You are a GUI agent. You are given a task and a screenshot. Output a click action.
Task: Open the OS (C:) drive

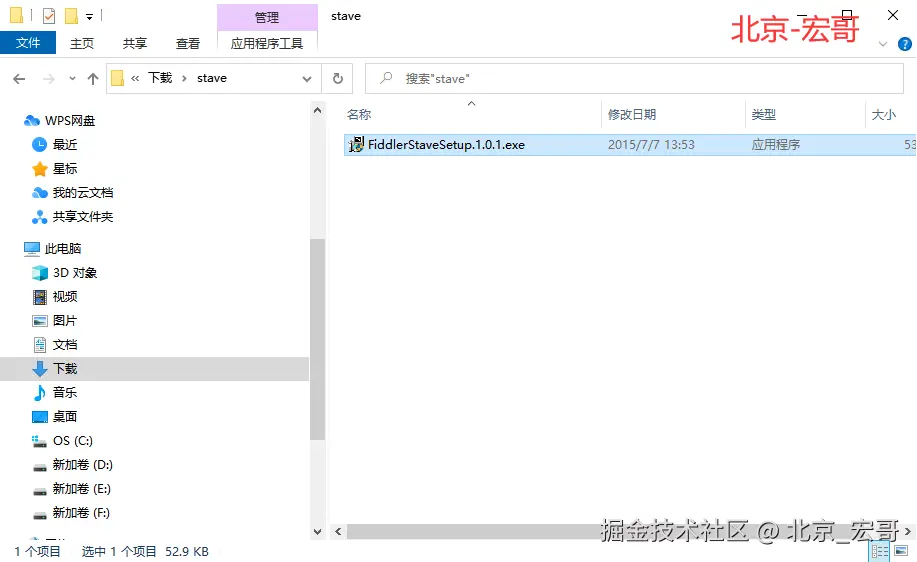[73, 440]
